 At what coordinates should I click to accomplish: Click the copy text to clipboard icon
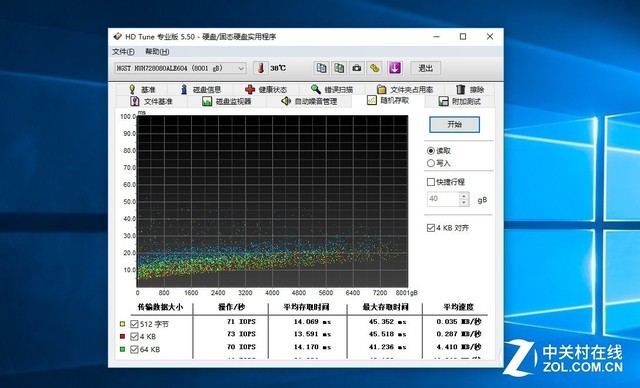[322, 68]
